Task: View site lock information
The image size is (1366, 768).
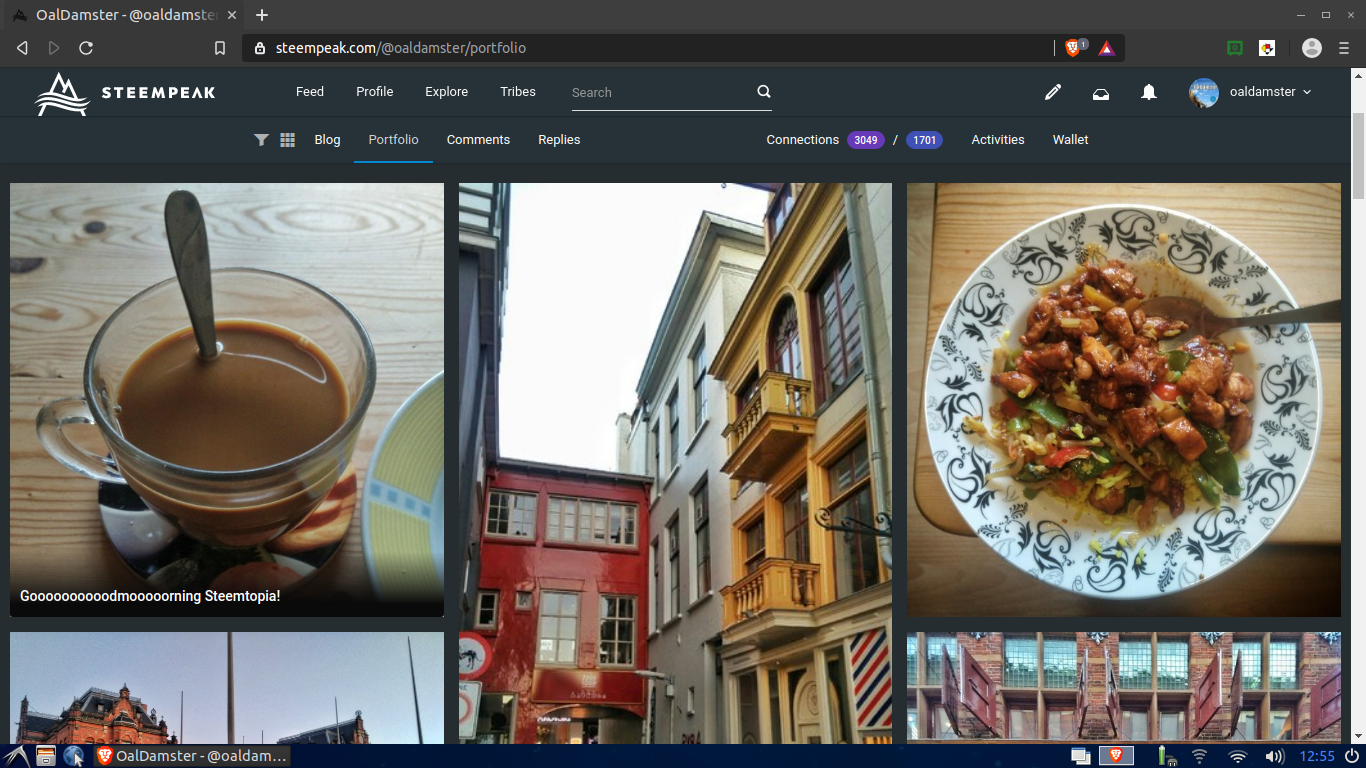Action: click(260, 48)
